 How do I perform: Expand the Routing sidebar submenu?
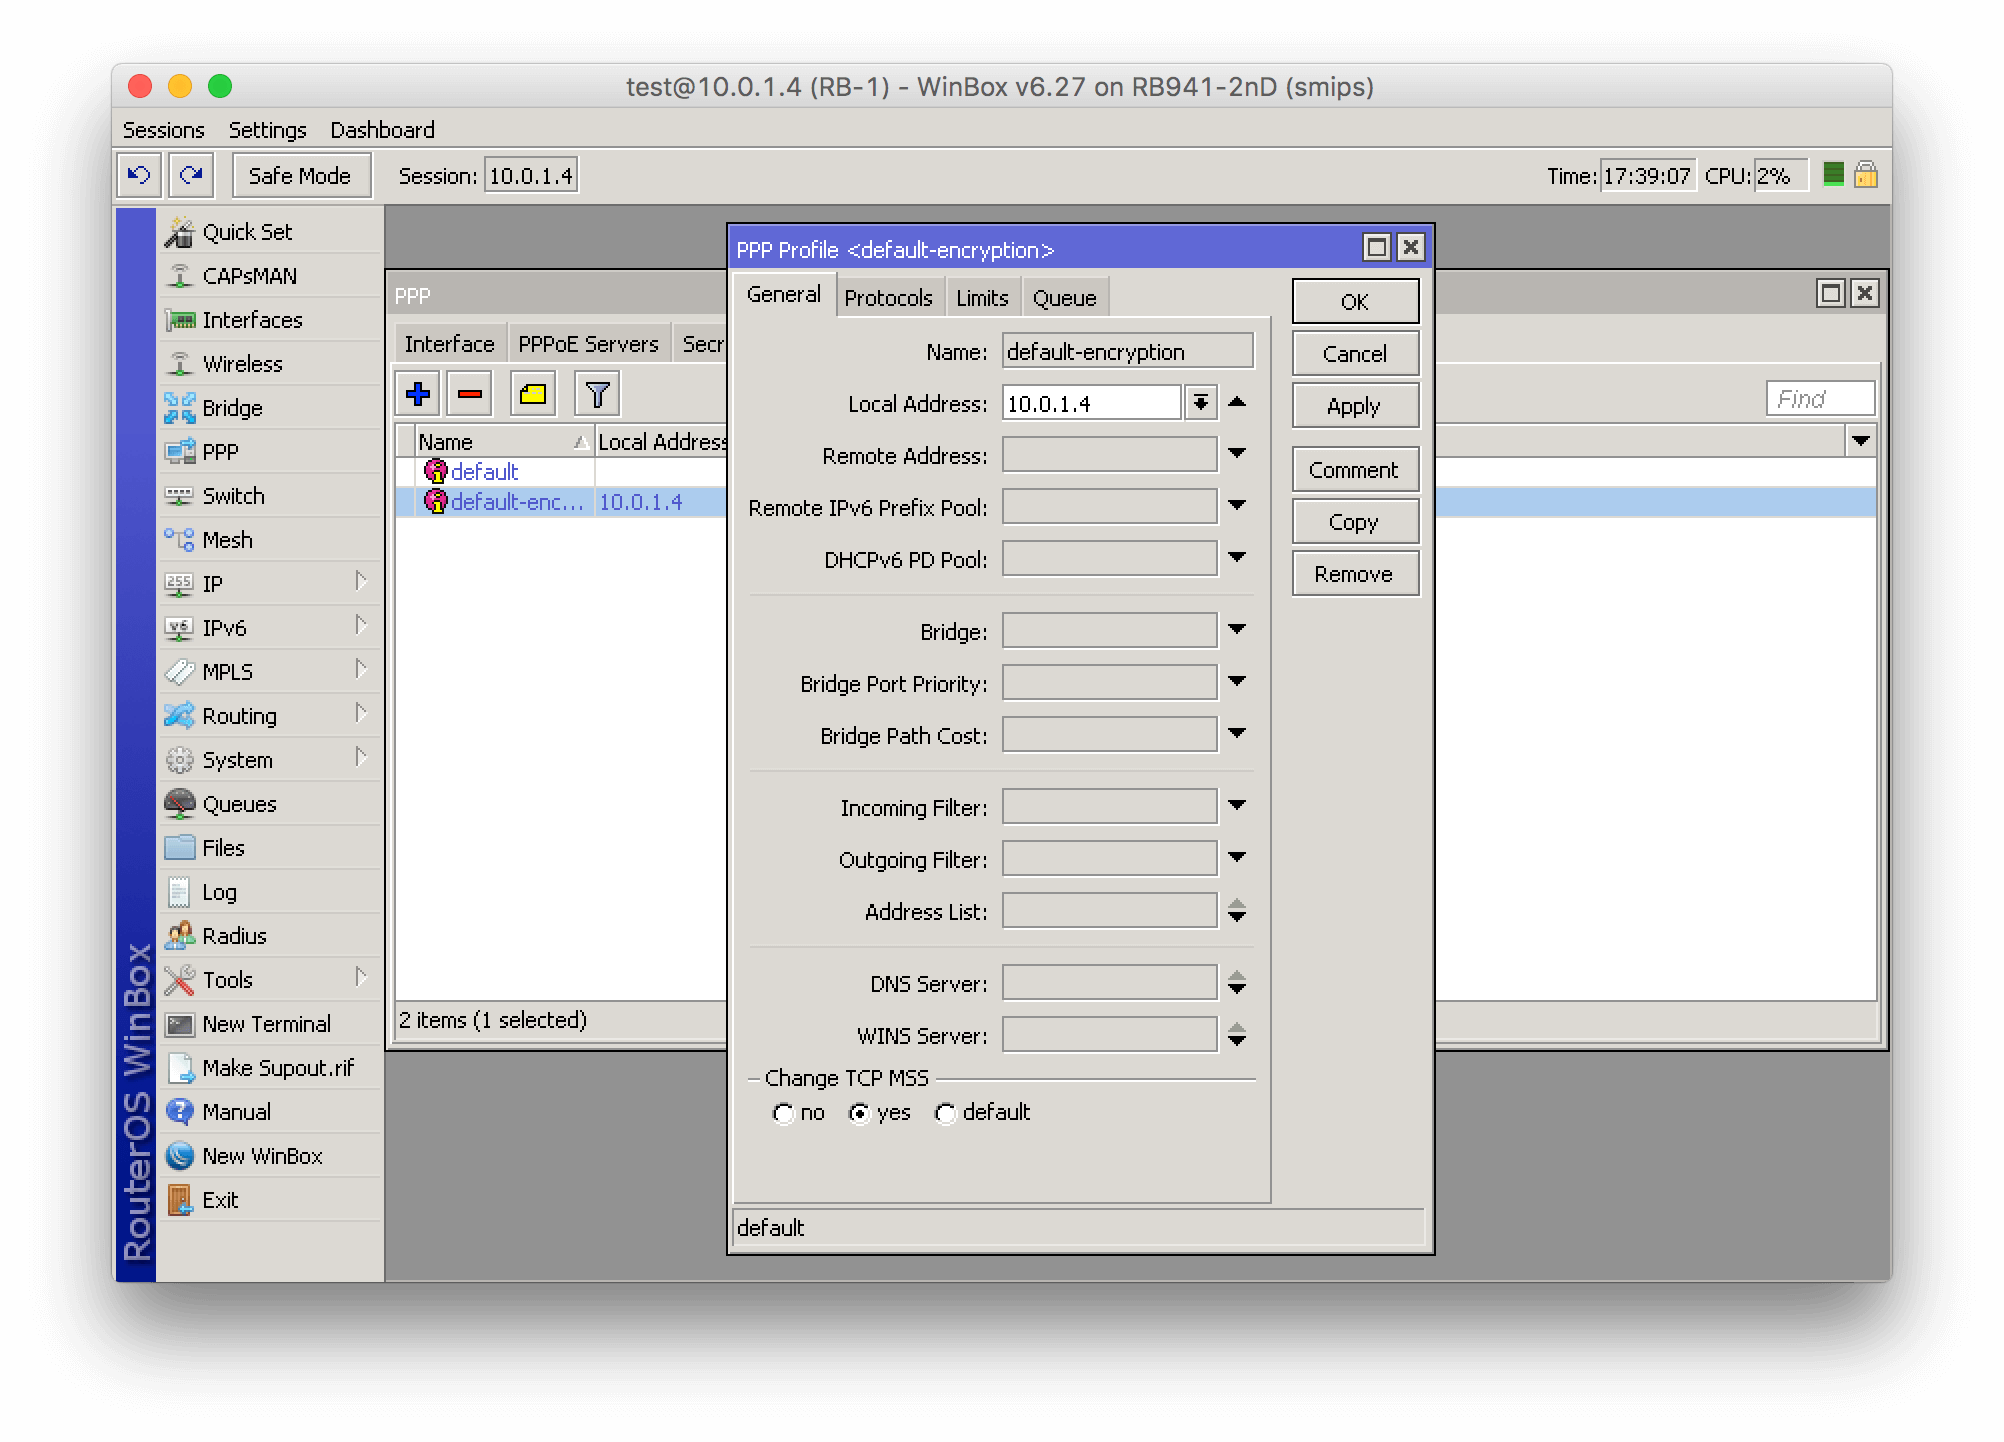[x=239, y=715]
